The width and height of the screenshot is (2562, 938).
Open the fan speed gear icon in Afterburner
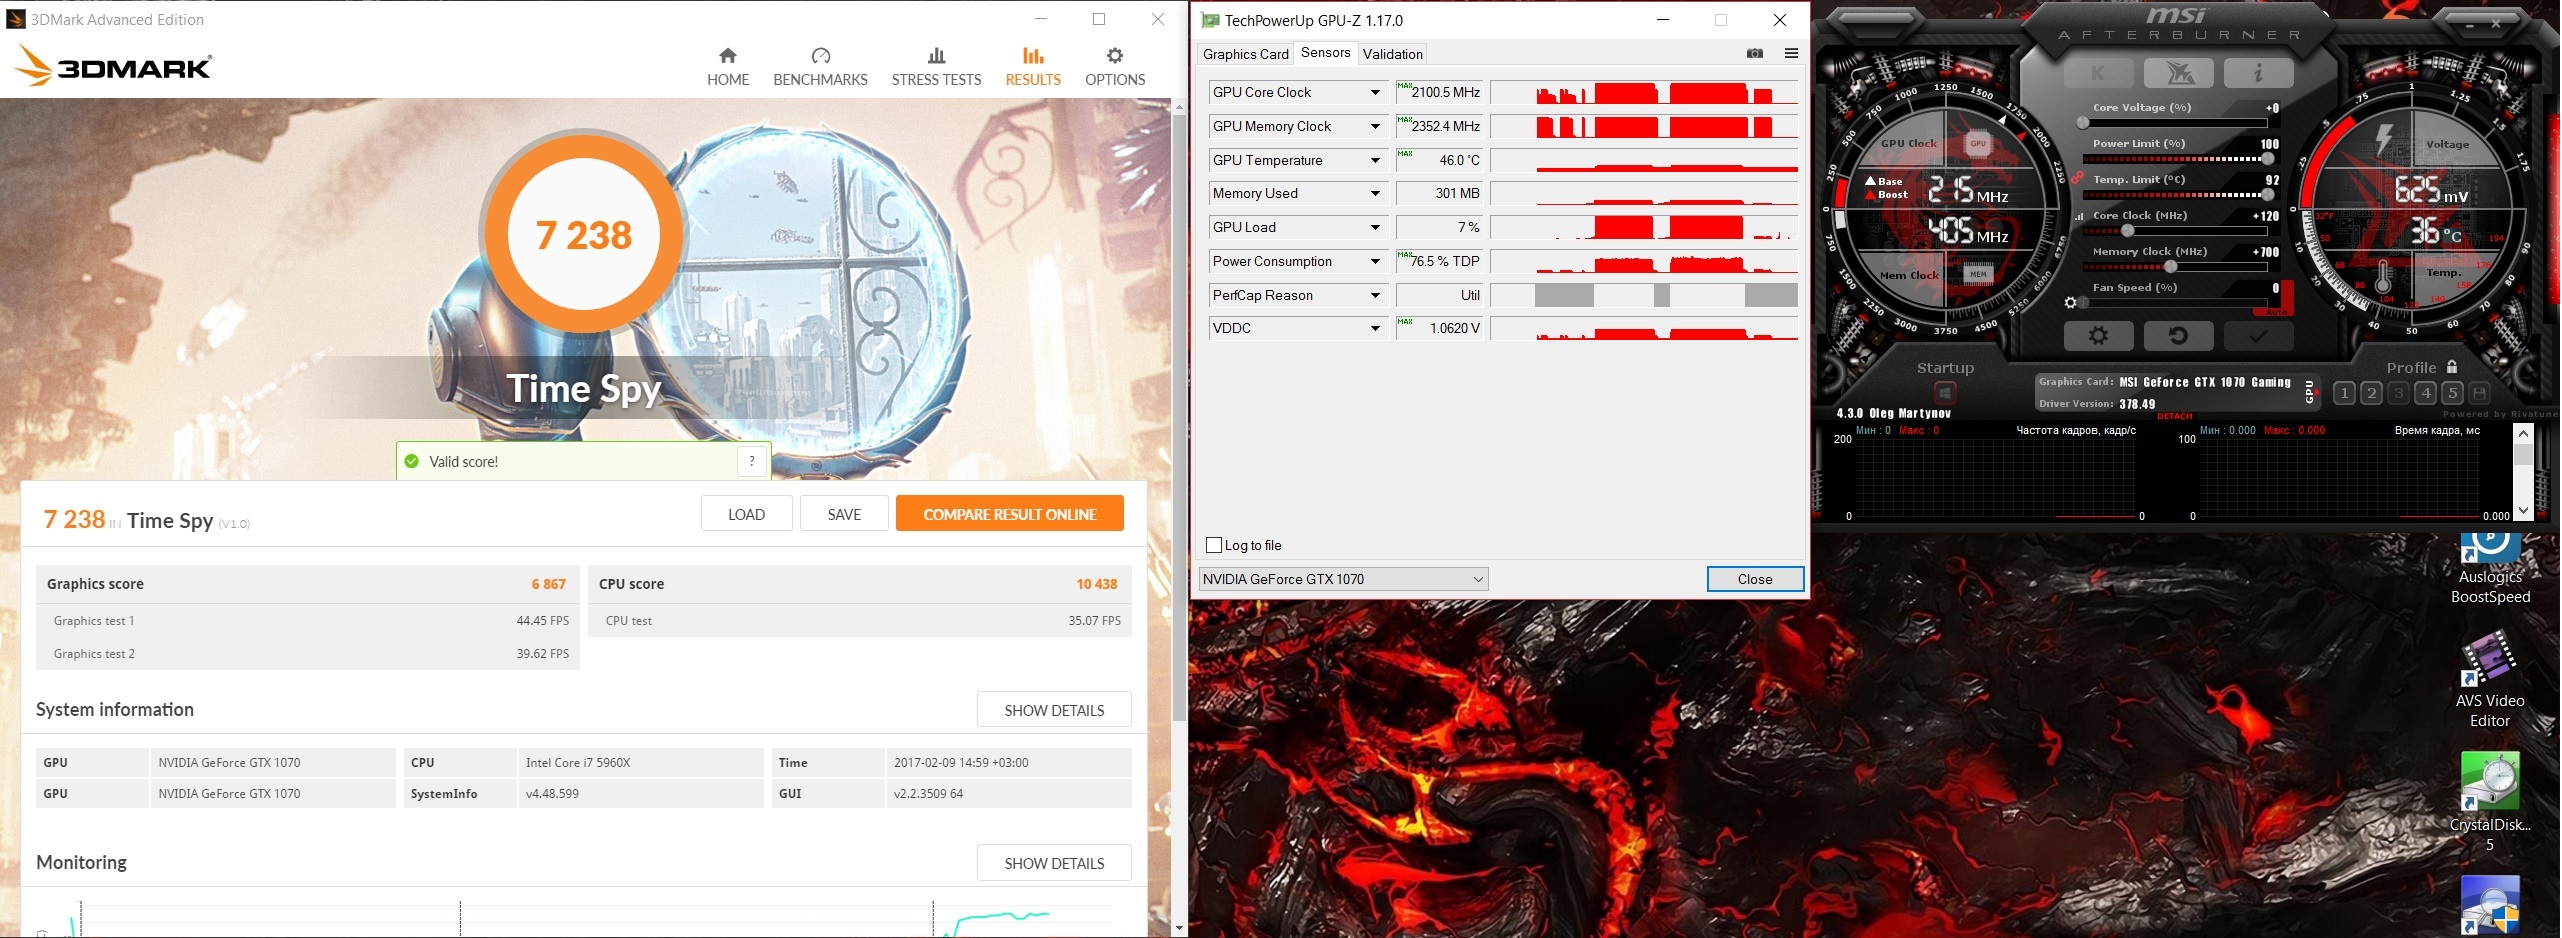2070,302
